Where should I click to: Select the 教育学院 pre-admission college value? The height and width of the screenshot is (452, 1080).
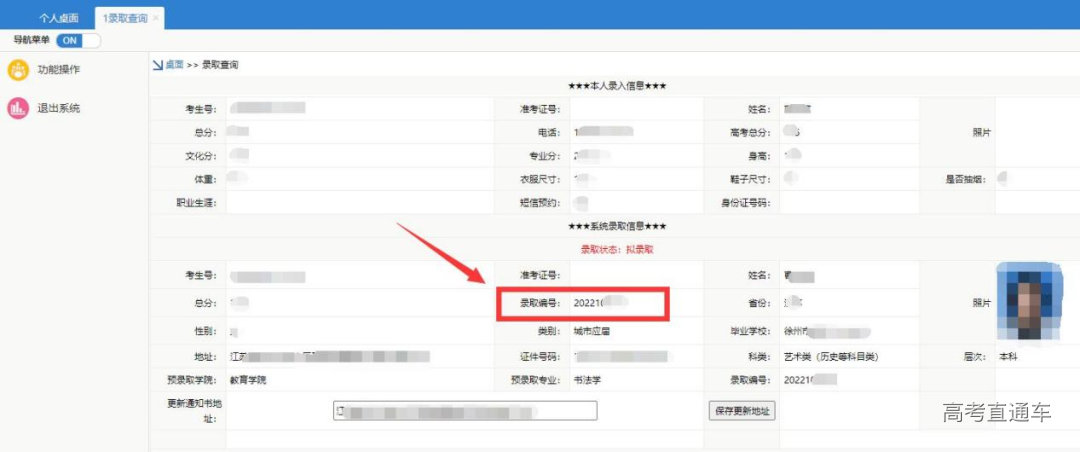[249, 380]
